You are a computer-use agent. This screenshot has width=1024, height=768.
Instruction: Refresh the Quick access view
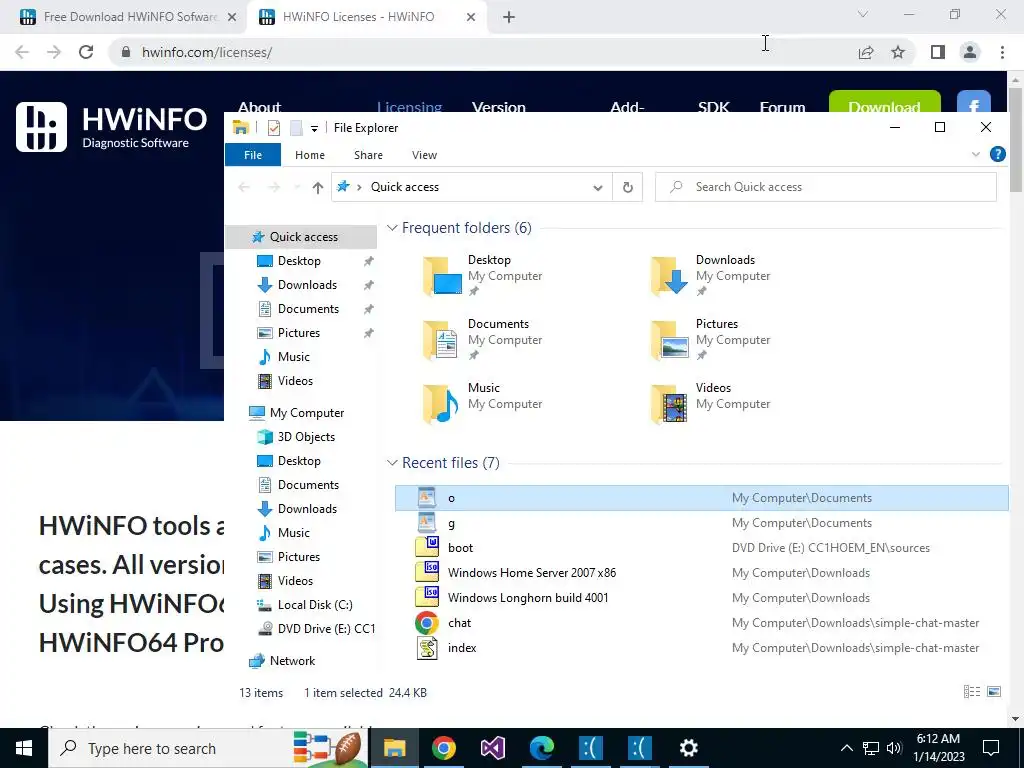[628, 187]
